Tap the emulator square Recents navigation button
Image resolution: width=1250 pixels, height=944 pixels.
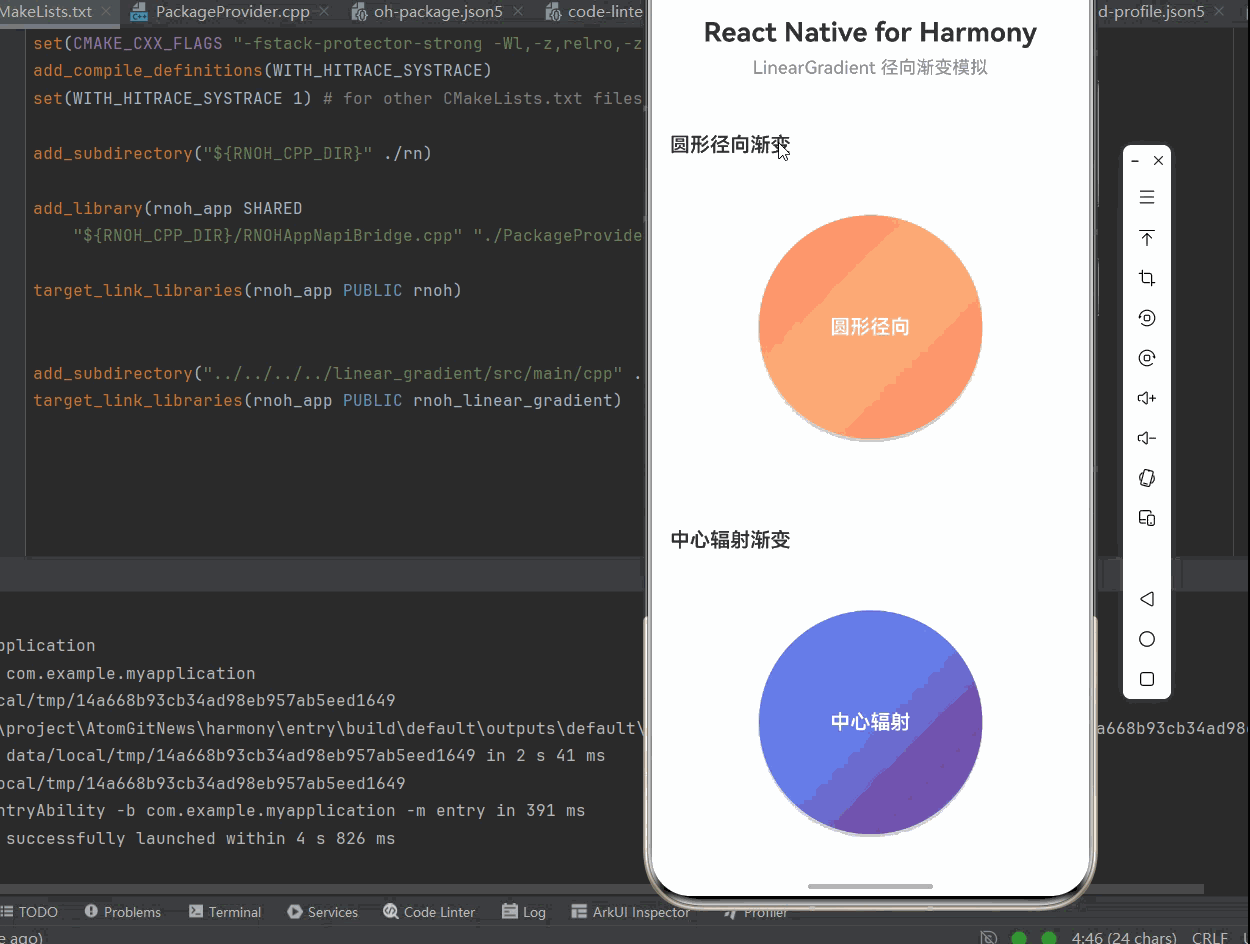click(1147, 679)
